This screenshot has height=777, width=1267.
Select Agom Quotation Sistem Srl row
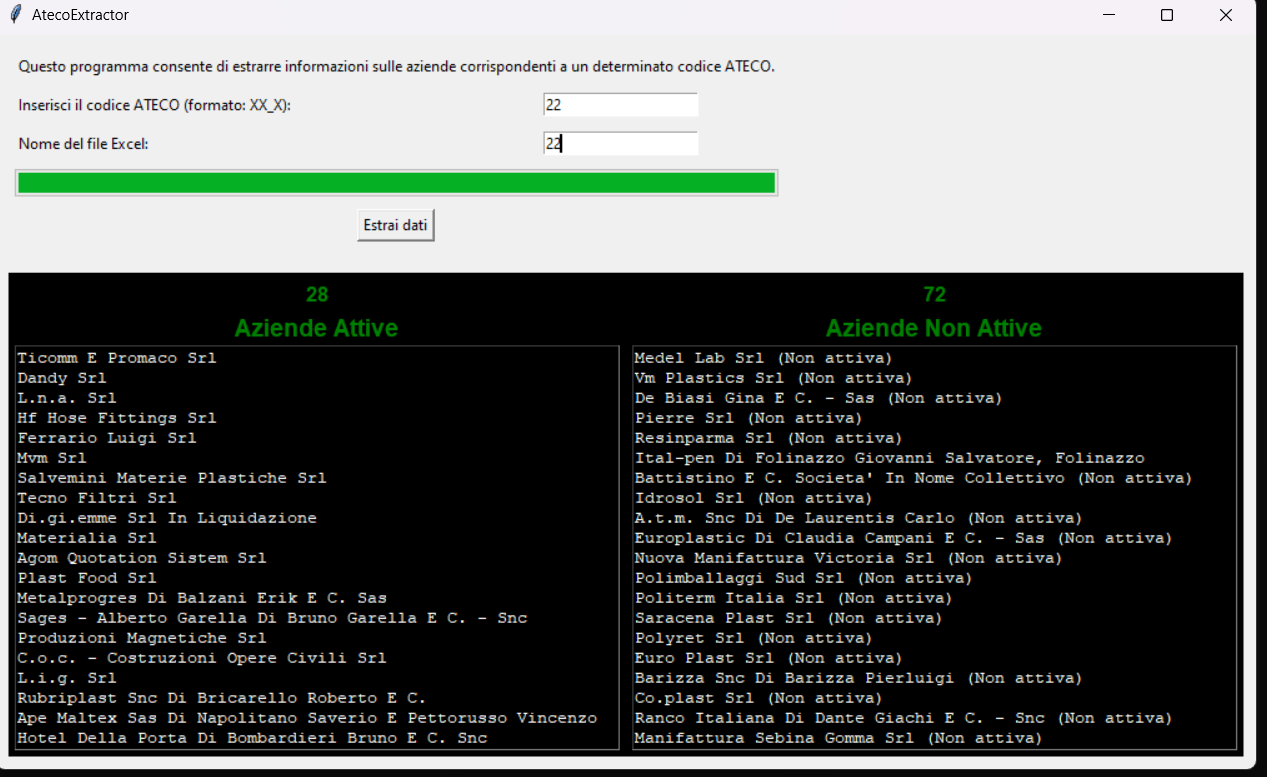coord(317,558)
